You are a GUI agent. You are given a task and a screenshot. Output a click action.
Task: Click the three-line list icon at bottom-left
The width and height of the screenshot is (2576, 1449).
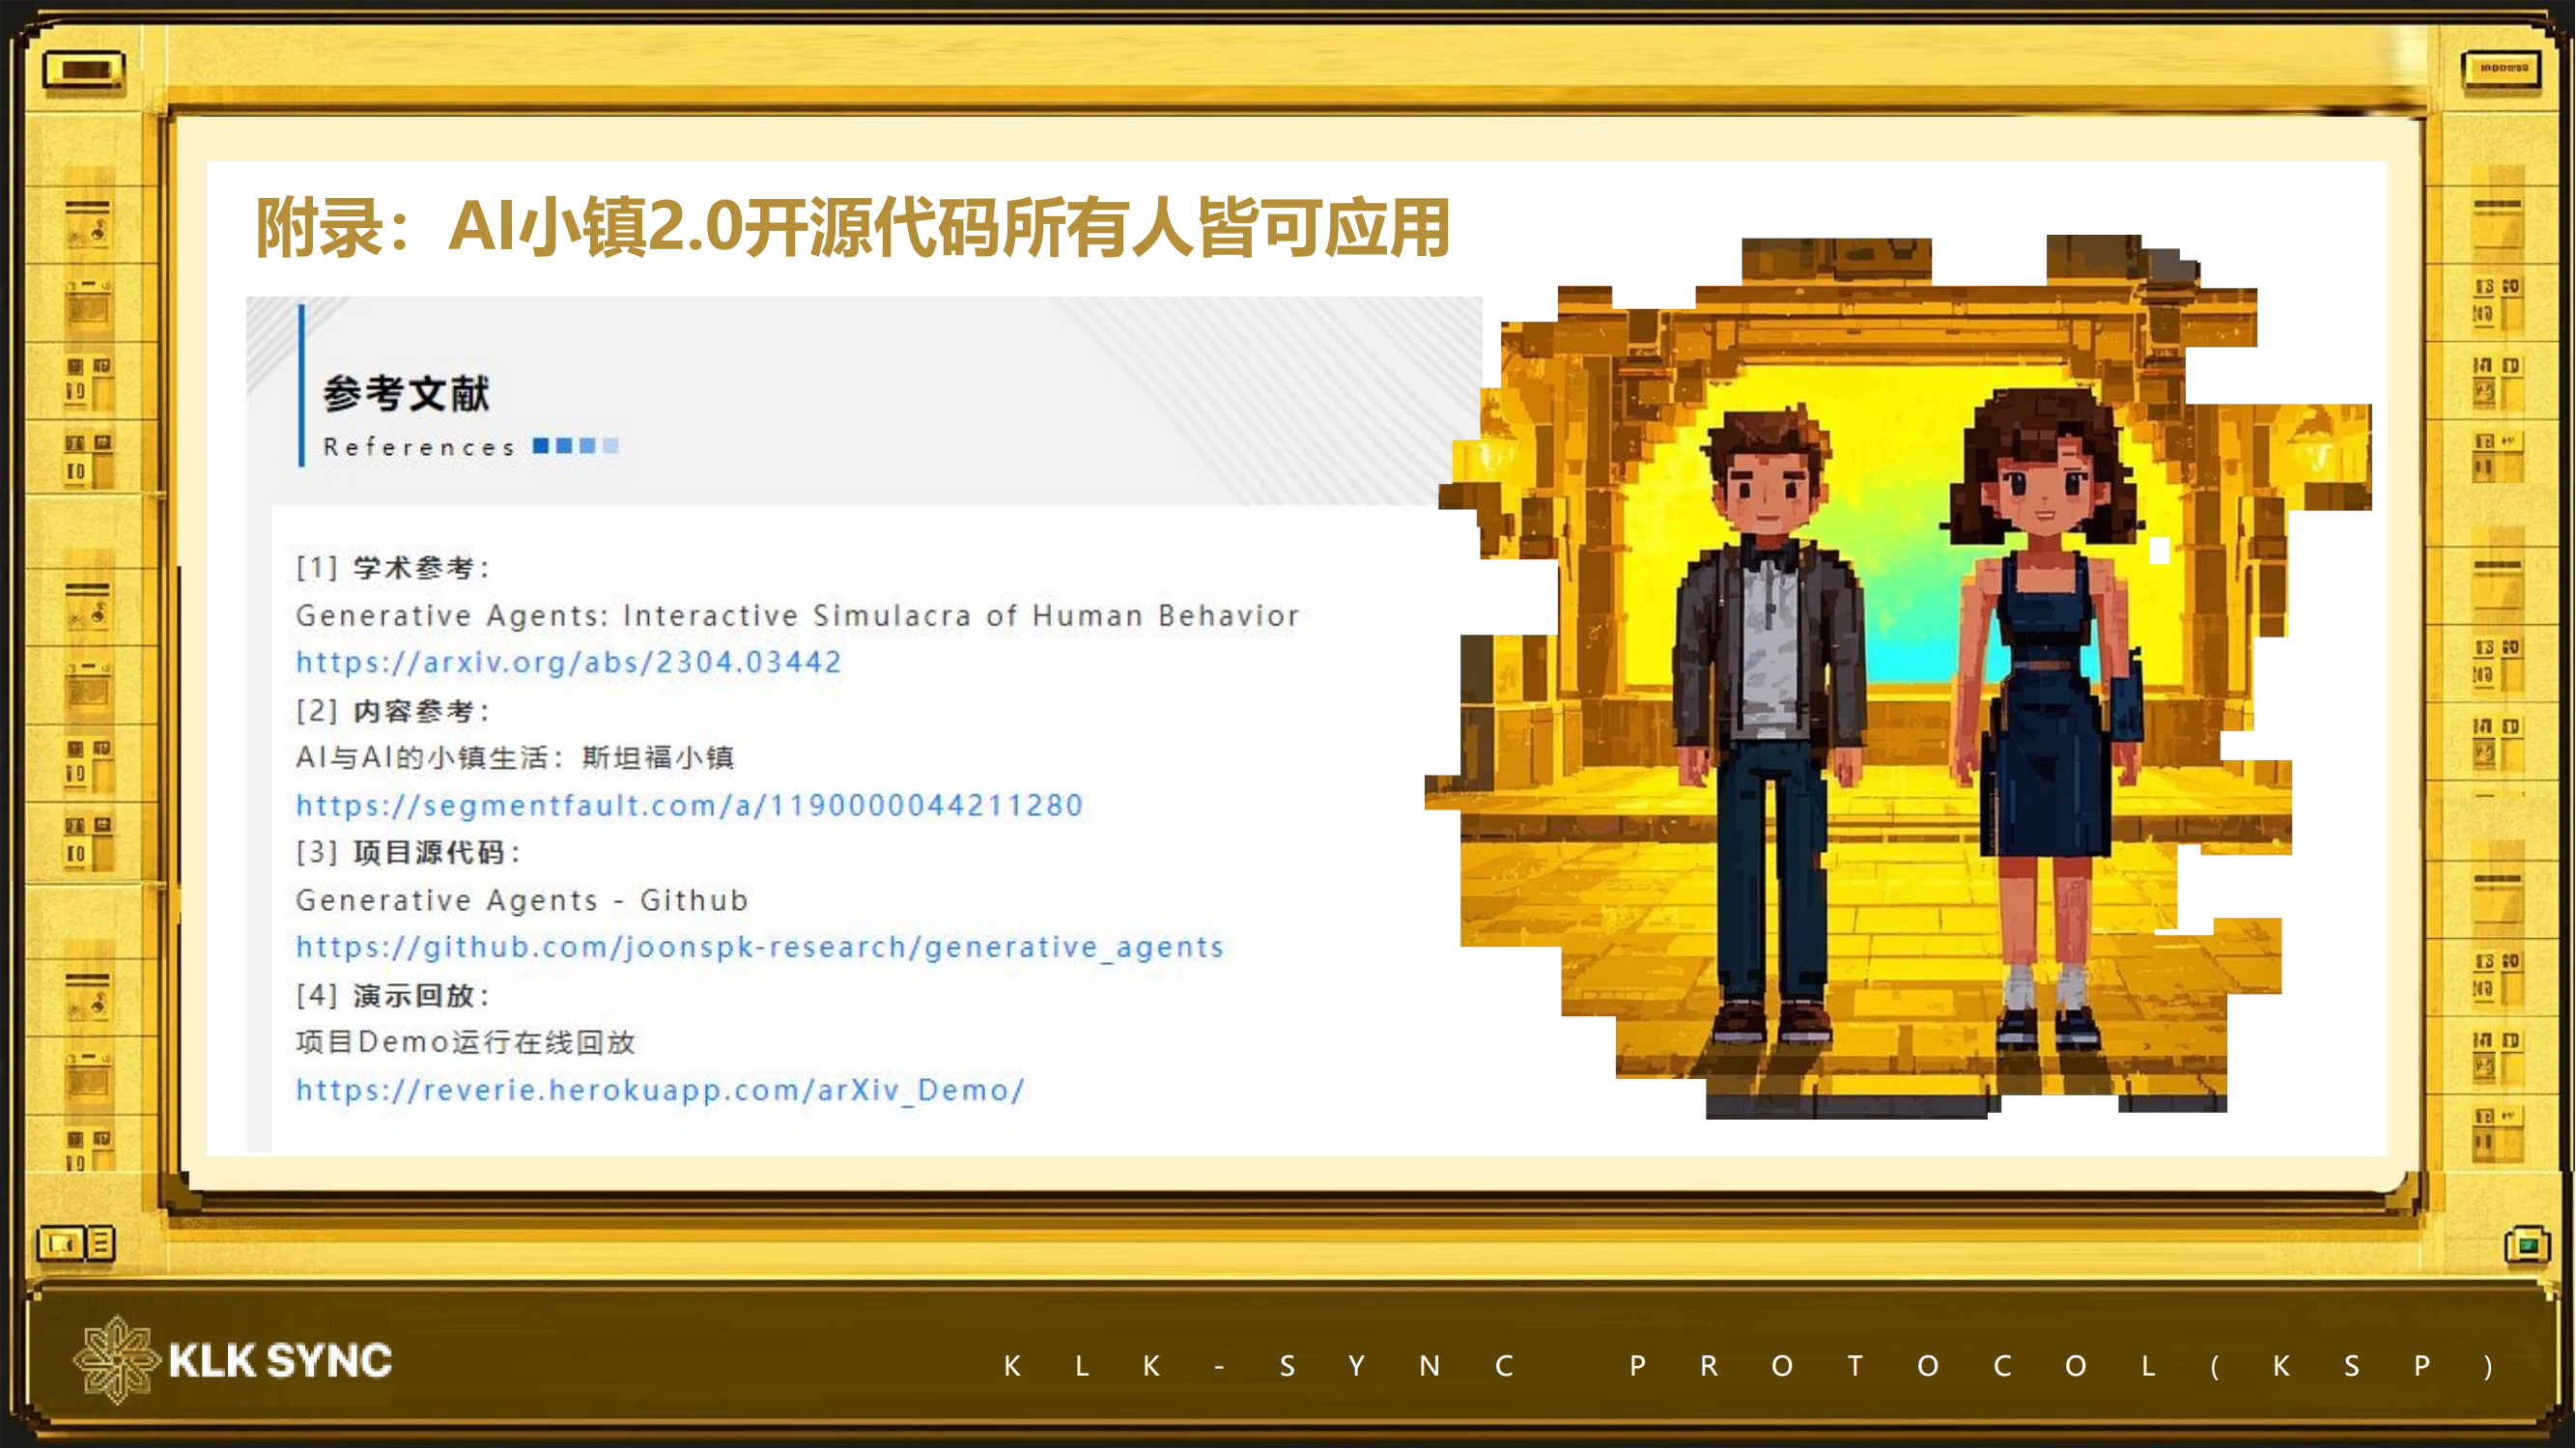point(101,1244)
